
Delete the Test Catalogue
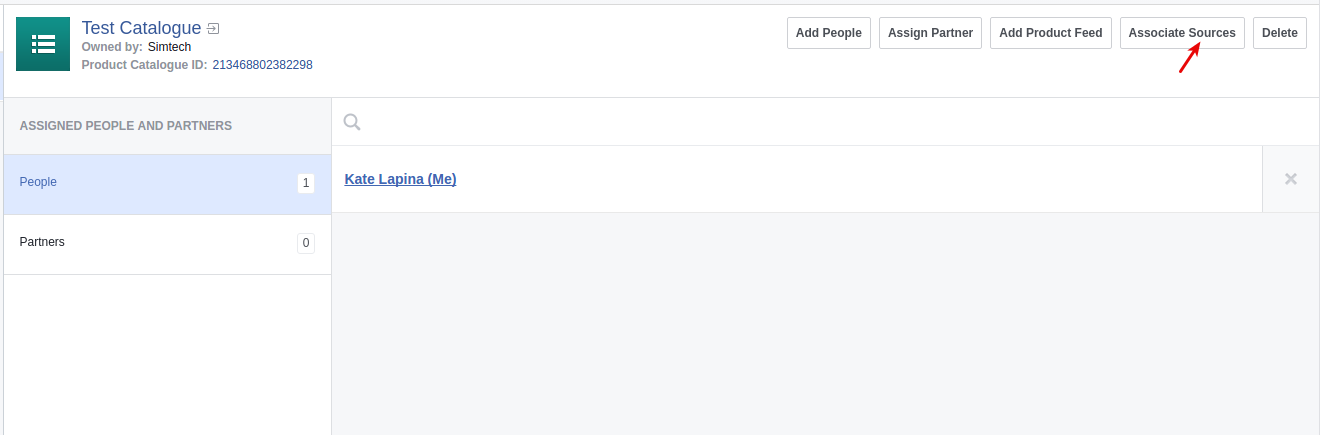click(x=1280, y=33)
